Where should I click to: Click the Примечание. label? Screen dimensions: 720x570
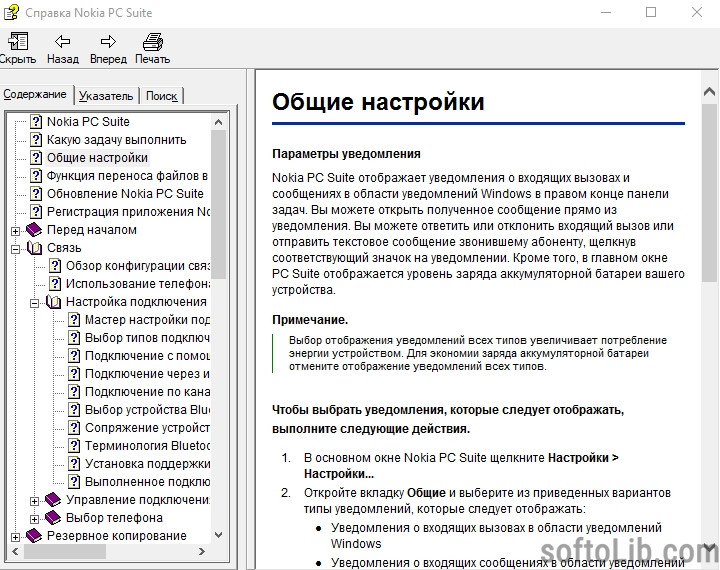310,320
